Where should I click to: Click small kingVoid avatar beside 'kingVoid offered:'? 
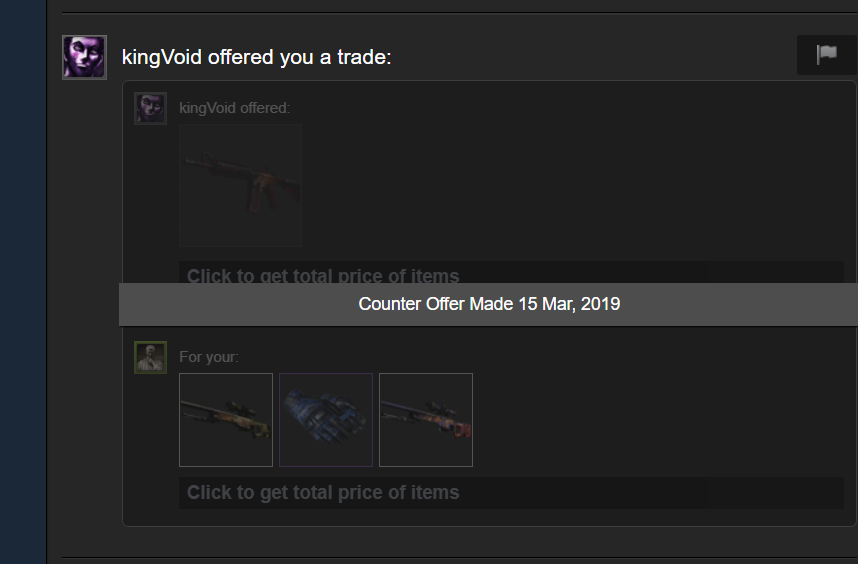coord(150,108)
